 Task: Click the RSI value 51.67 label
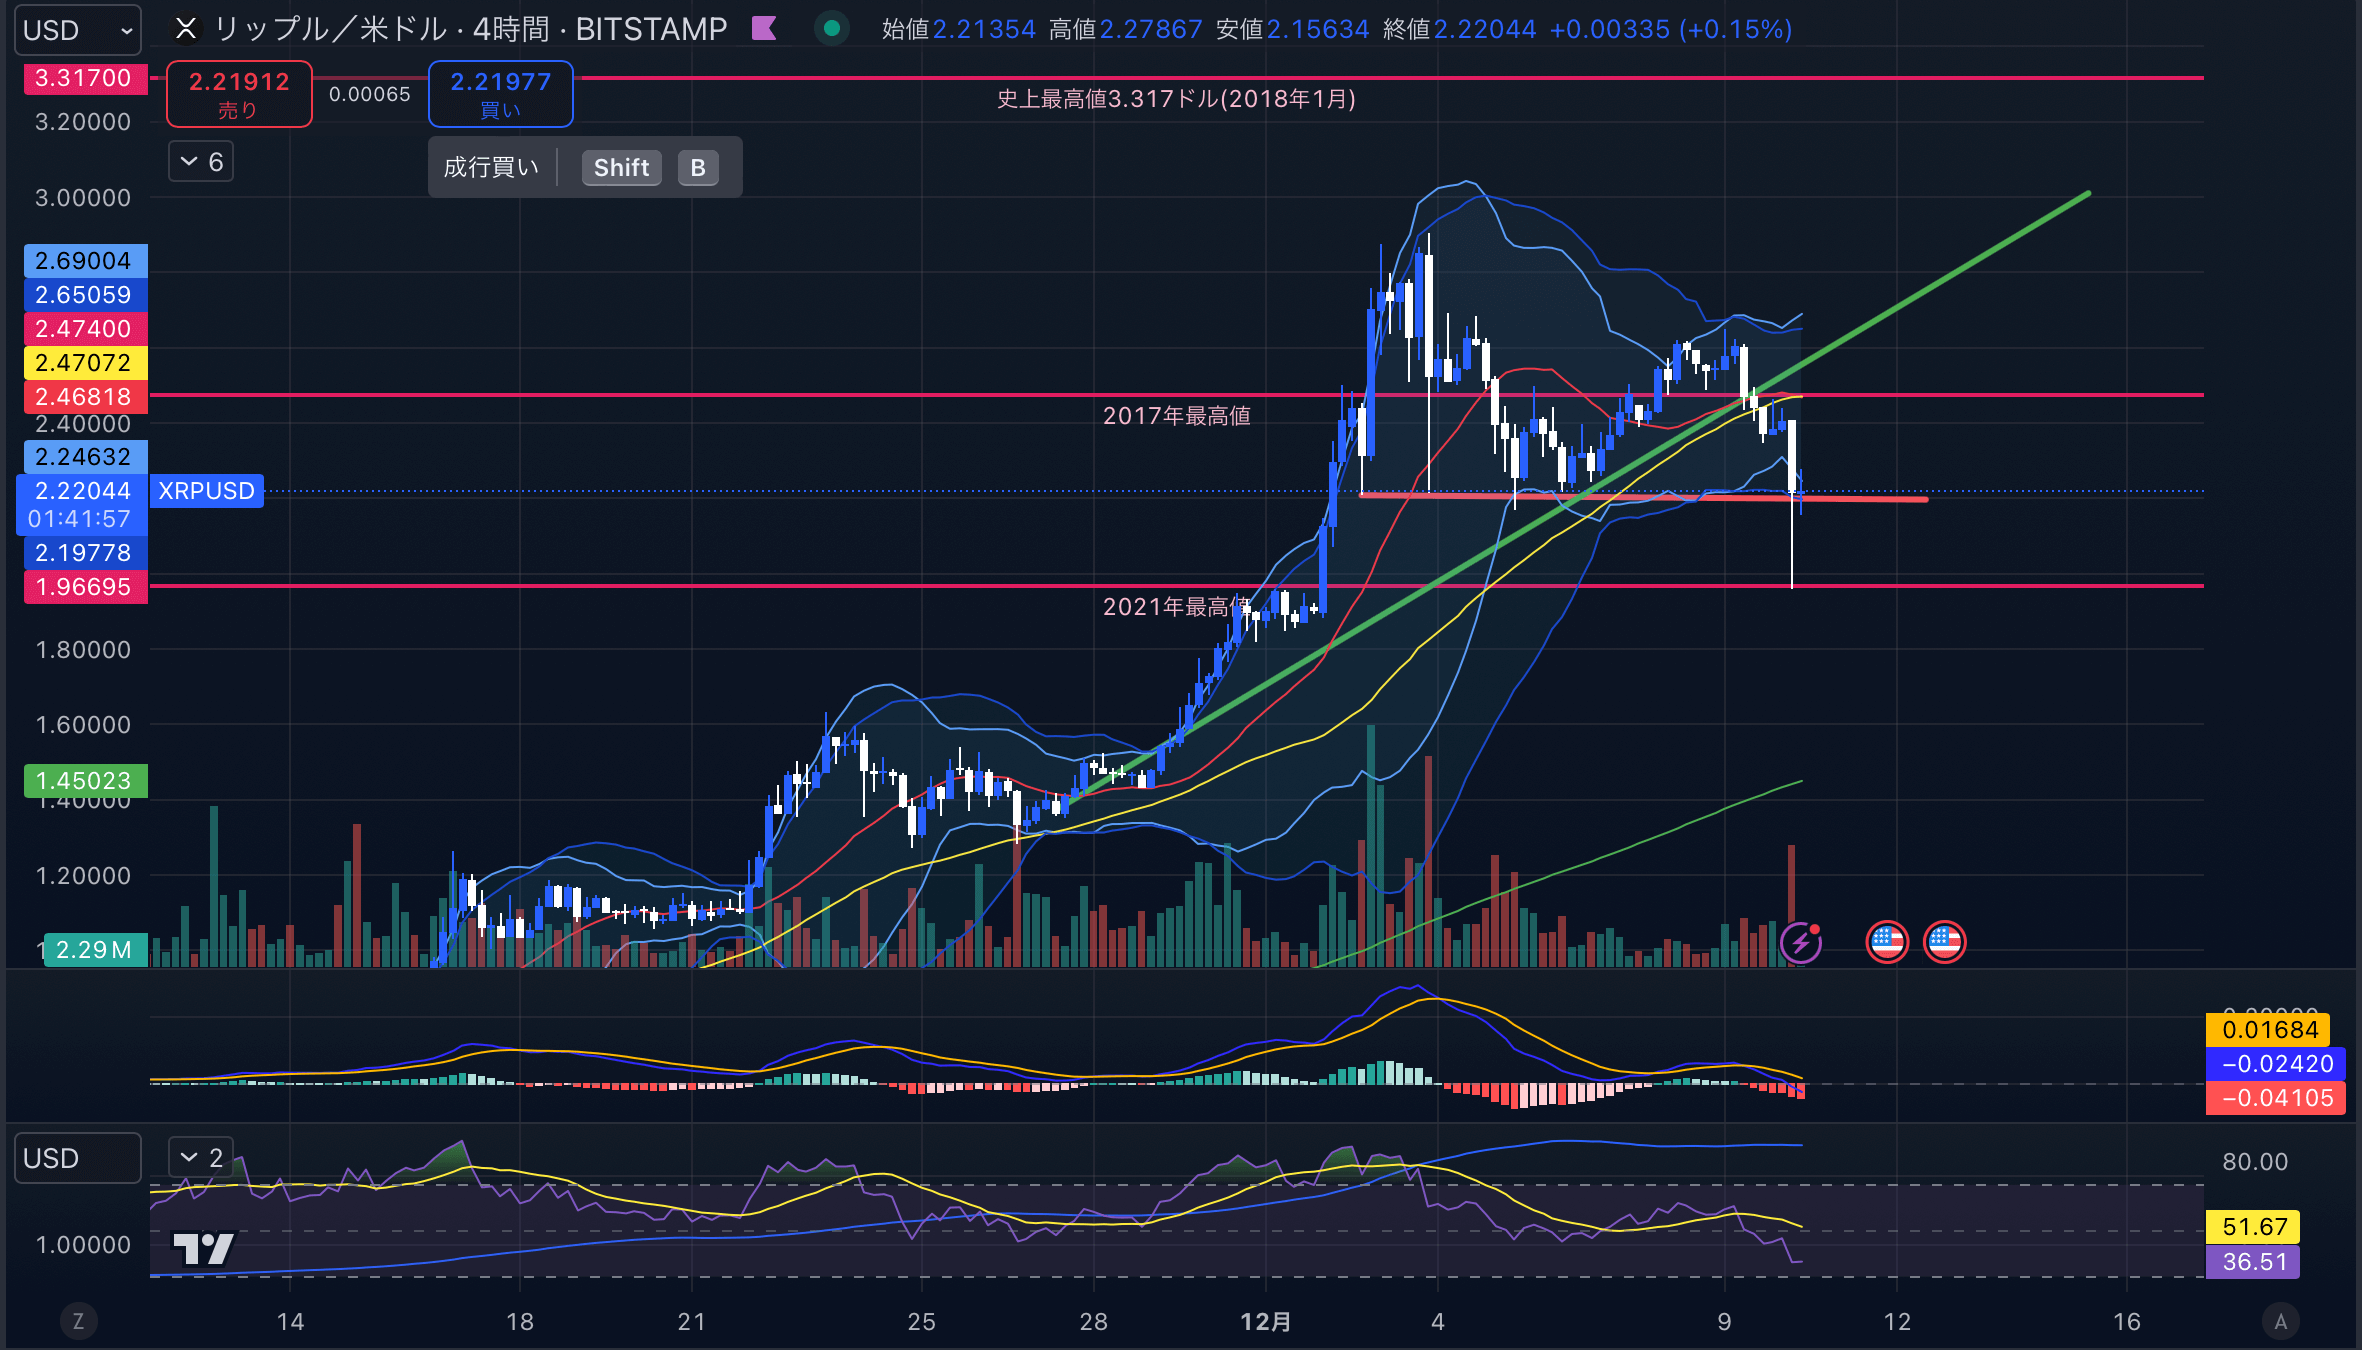[x=2254, y=1227]
